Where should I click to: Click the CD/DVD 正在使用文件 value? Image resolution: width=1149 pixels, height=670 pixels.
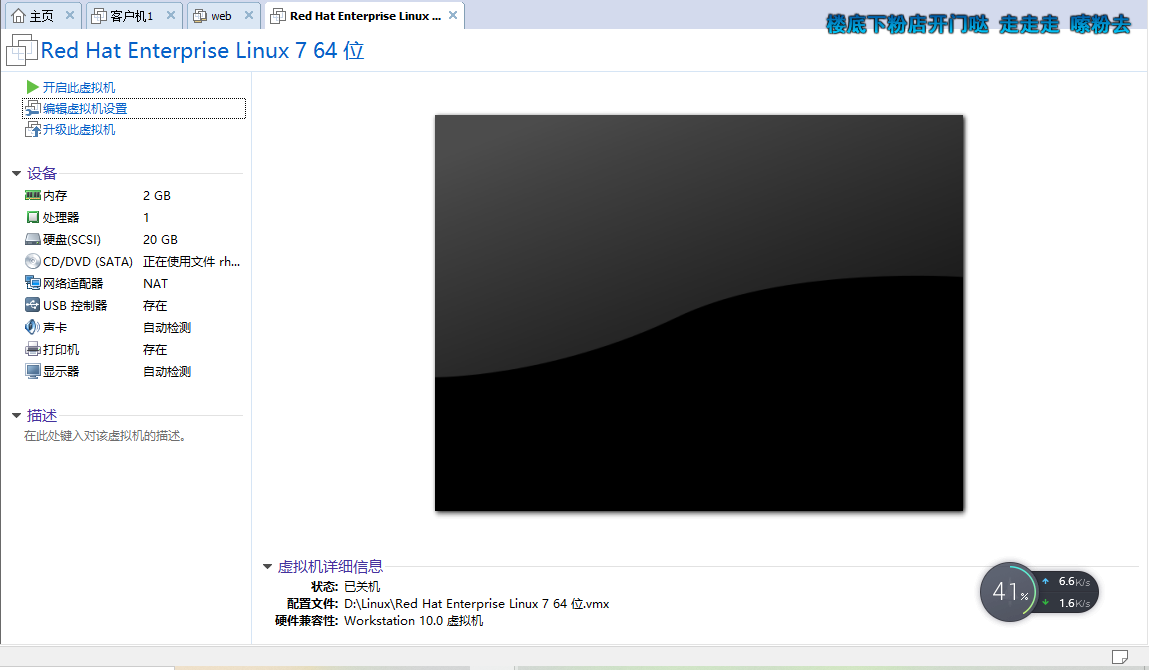[x=191, y=262]
